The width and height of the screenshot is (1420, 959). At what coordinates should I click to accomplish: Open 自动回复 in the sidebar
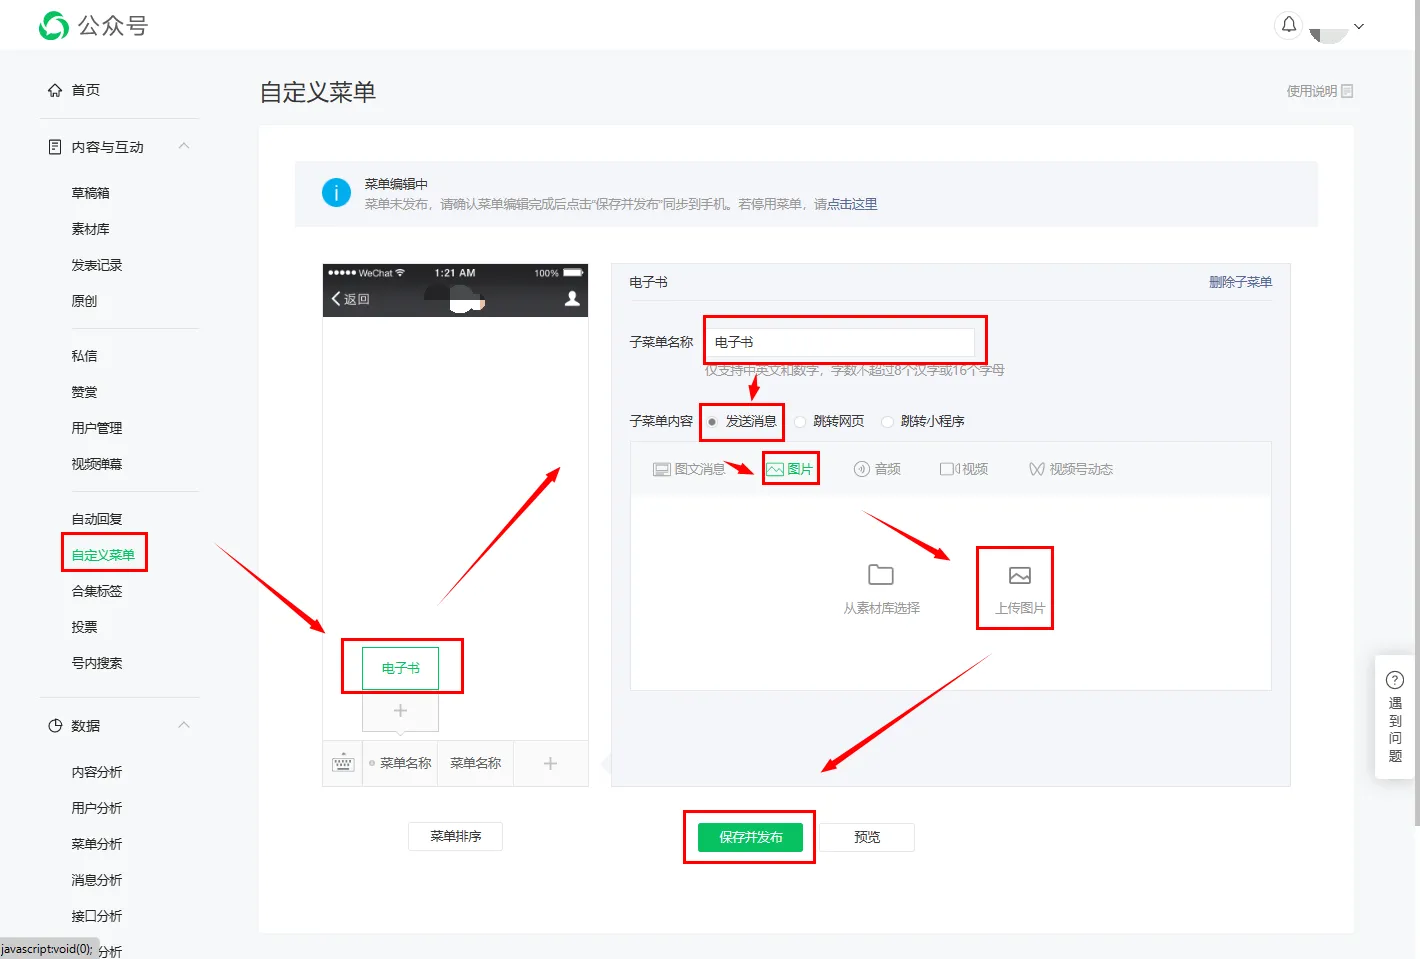click(x=97, y=519)
